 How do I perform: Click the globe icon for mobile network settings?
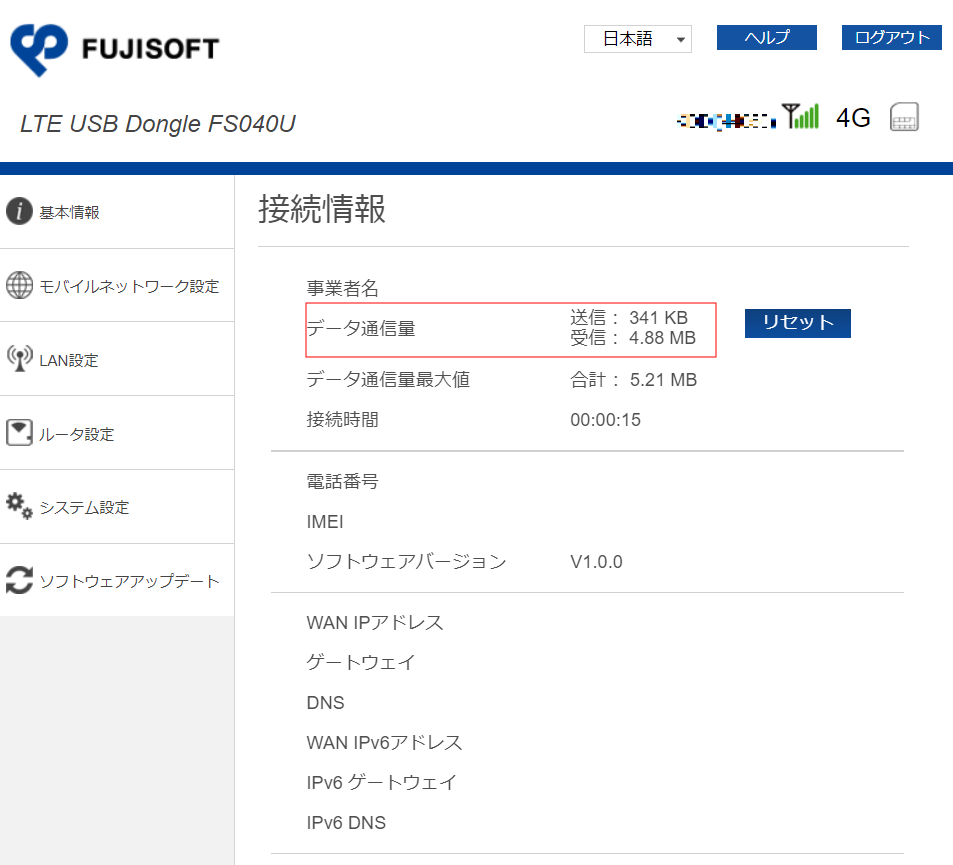pyautogui.click(x=19, y=285)
